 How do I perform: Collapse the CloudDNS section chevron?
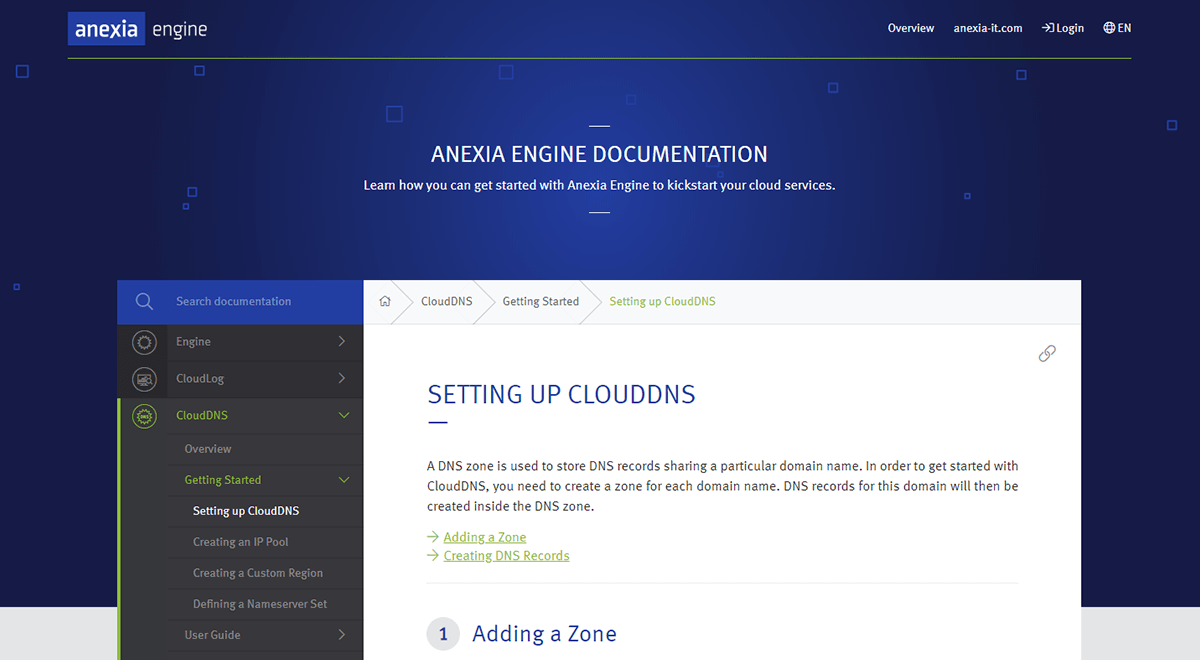[344, 416]
